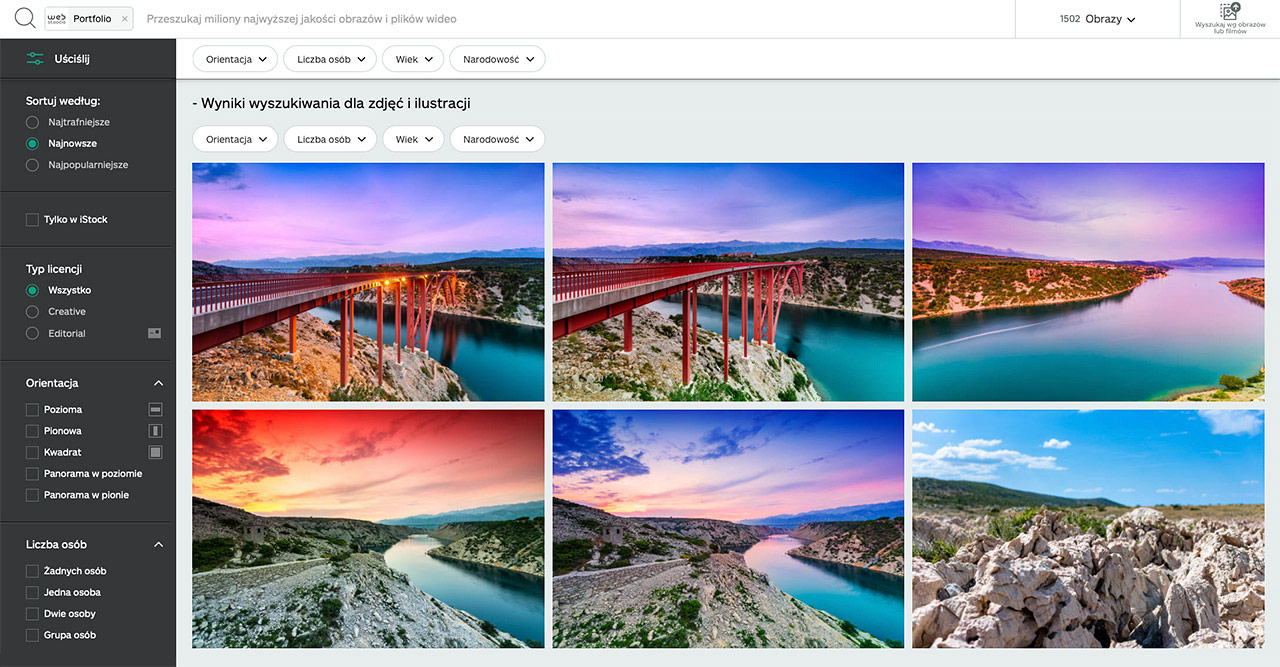This screenshot has width=1280, height=667.
Task: Open the Wiek filter dropdown
Action: tap(412, 59)
